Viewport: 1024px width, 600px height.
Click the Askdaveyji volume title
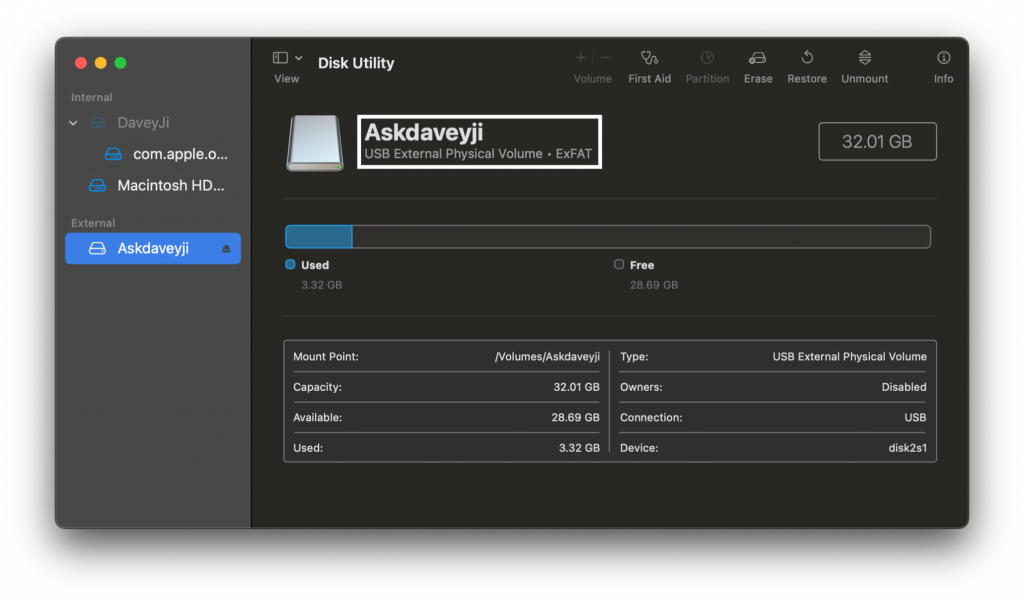[424, 133]
